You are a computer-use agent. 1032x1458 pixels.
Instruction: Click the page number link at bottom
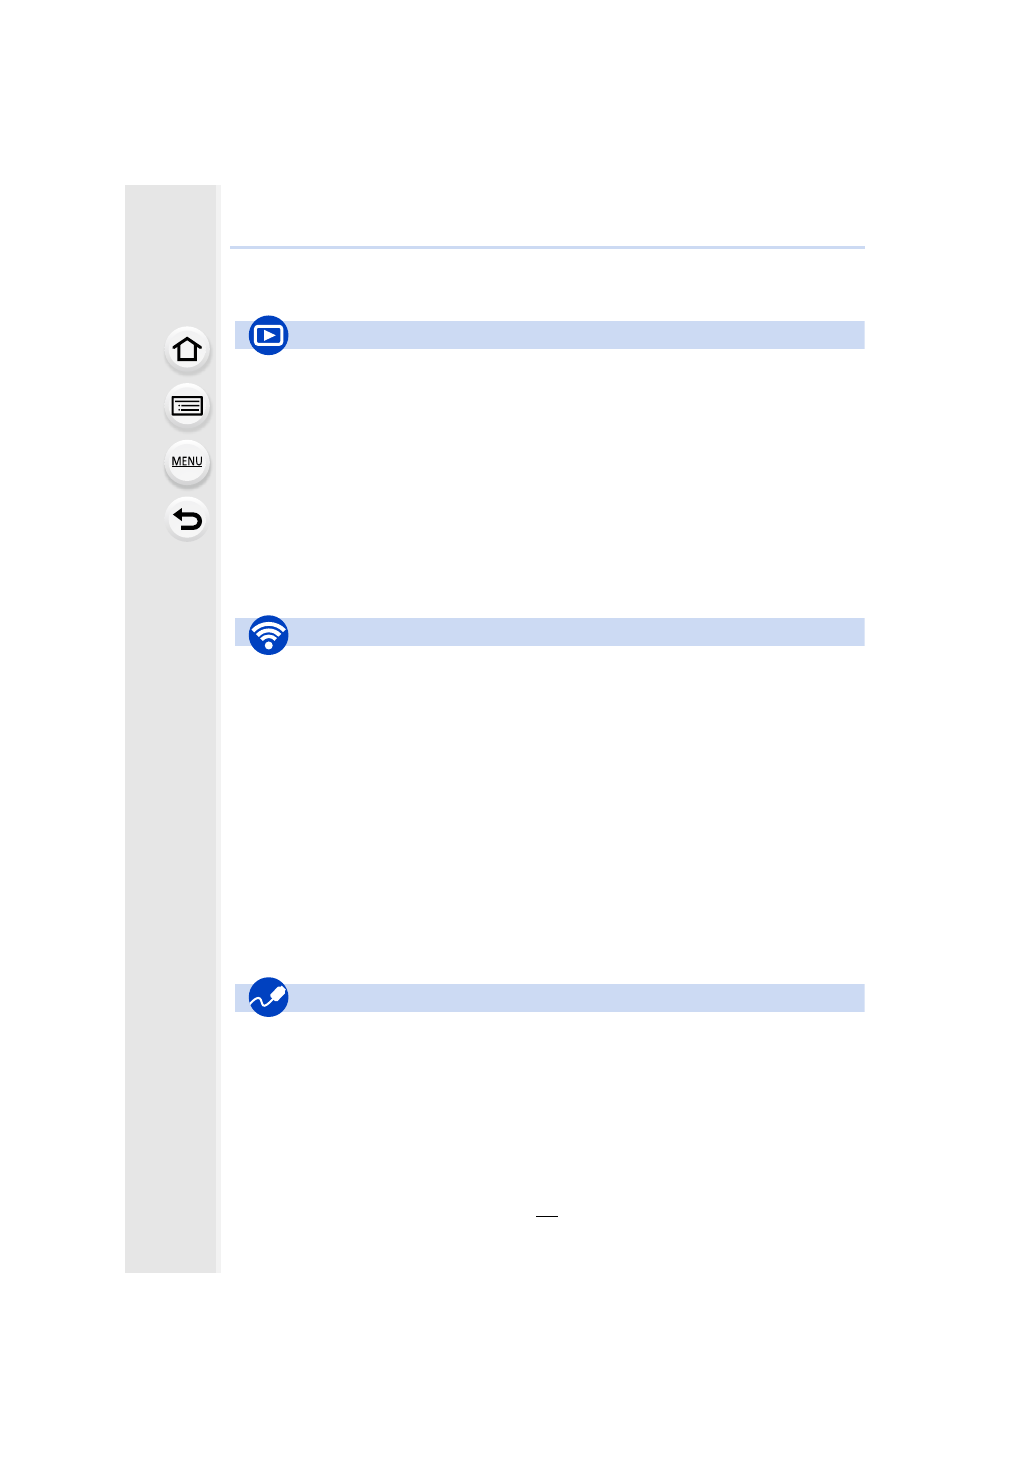546,1212
